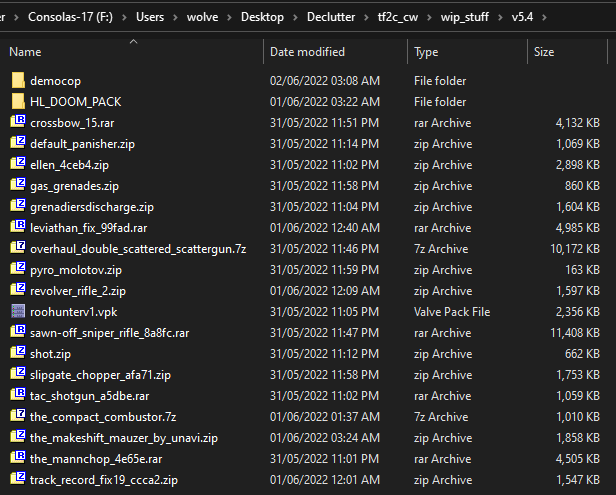The height and width of the screenshot is (495, 616).
Task: Expand the chevron after v5.4 breadcrumb
Action: tap(544, 17)
